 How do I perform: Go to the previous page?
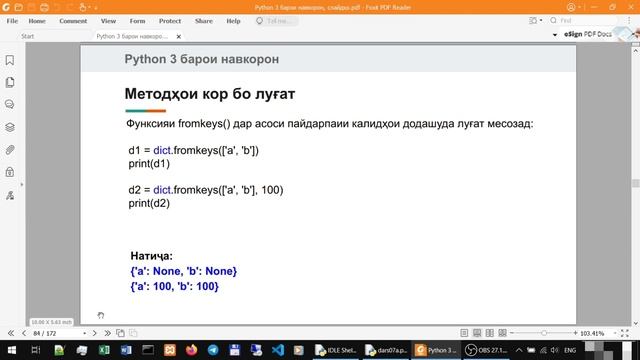coord(24,333)
